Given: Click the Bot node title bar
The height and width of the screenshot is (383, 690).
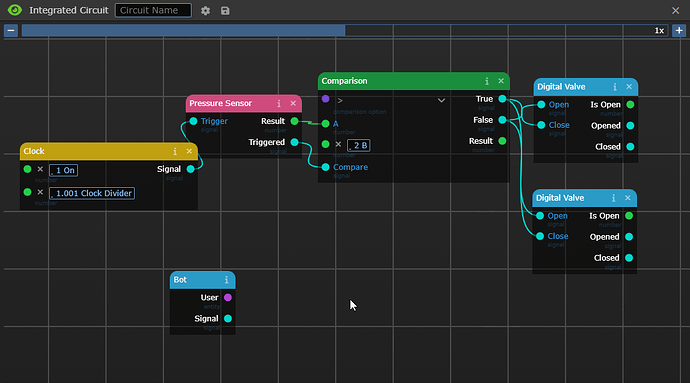Looking at the screenshot, I should pos(202,280).
